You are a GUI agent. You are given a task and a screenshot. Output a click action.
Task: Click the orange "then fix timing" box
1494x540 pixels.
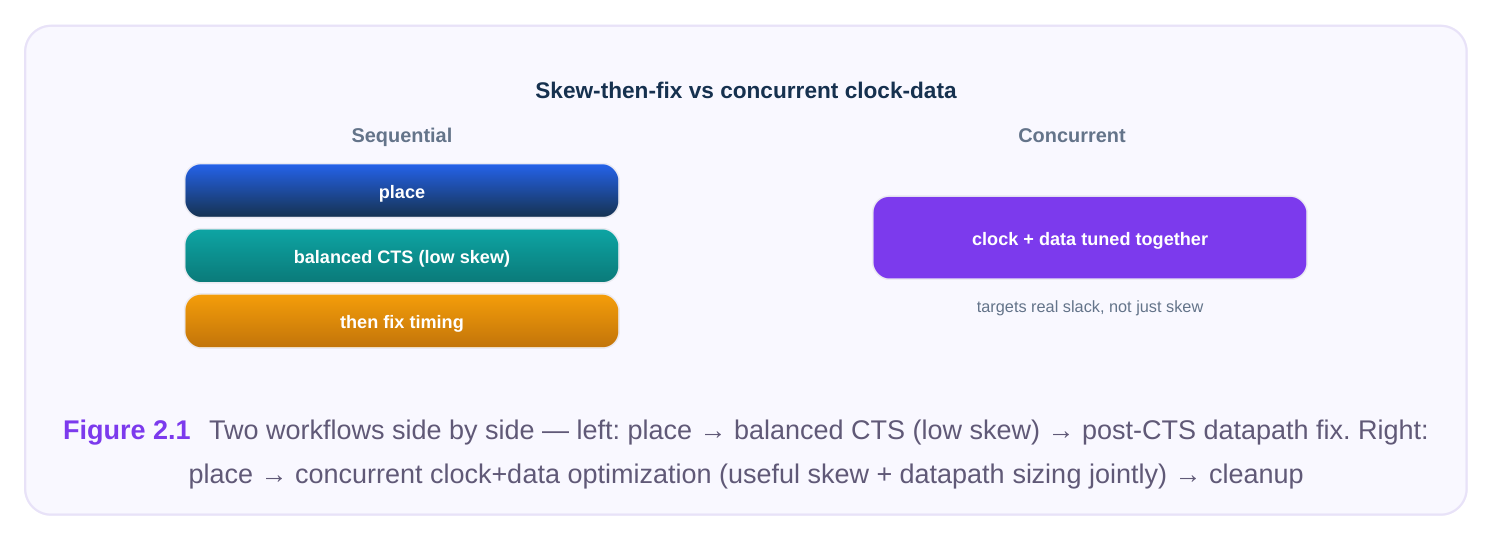(402, 321)
